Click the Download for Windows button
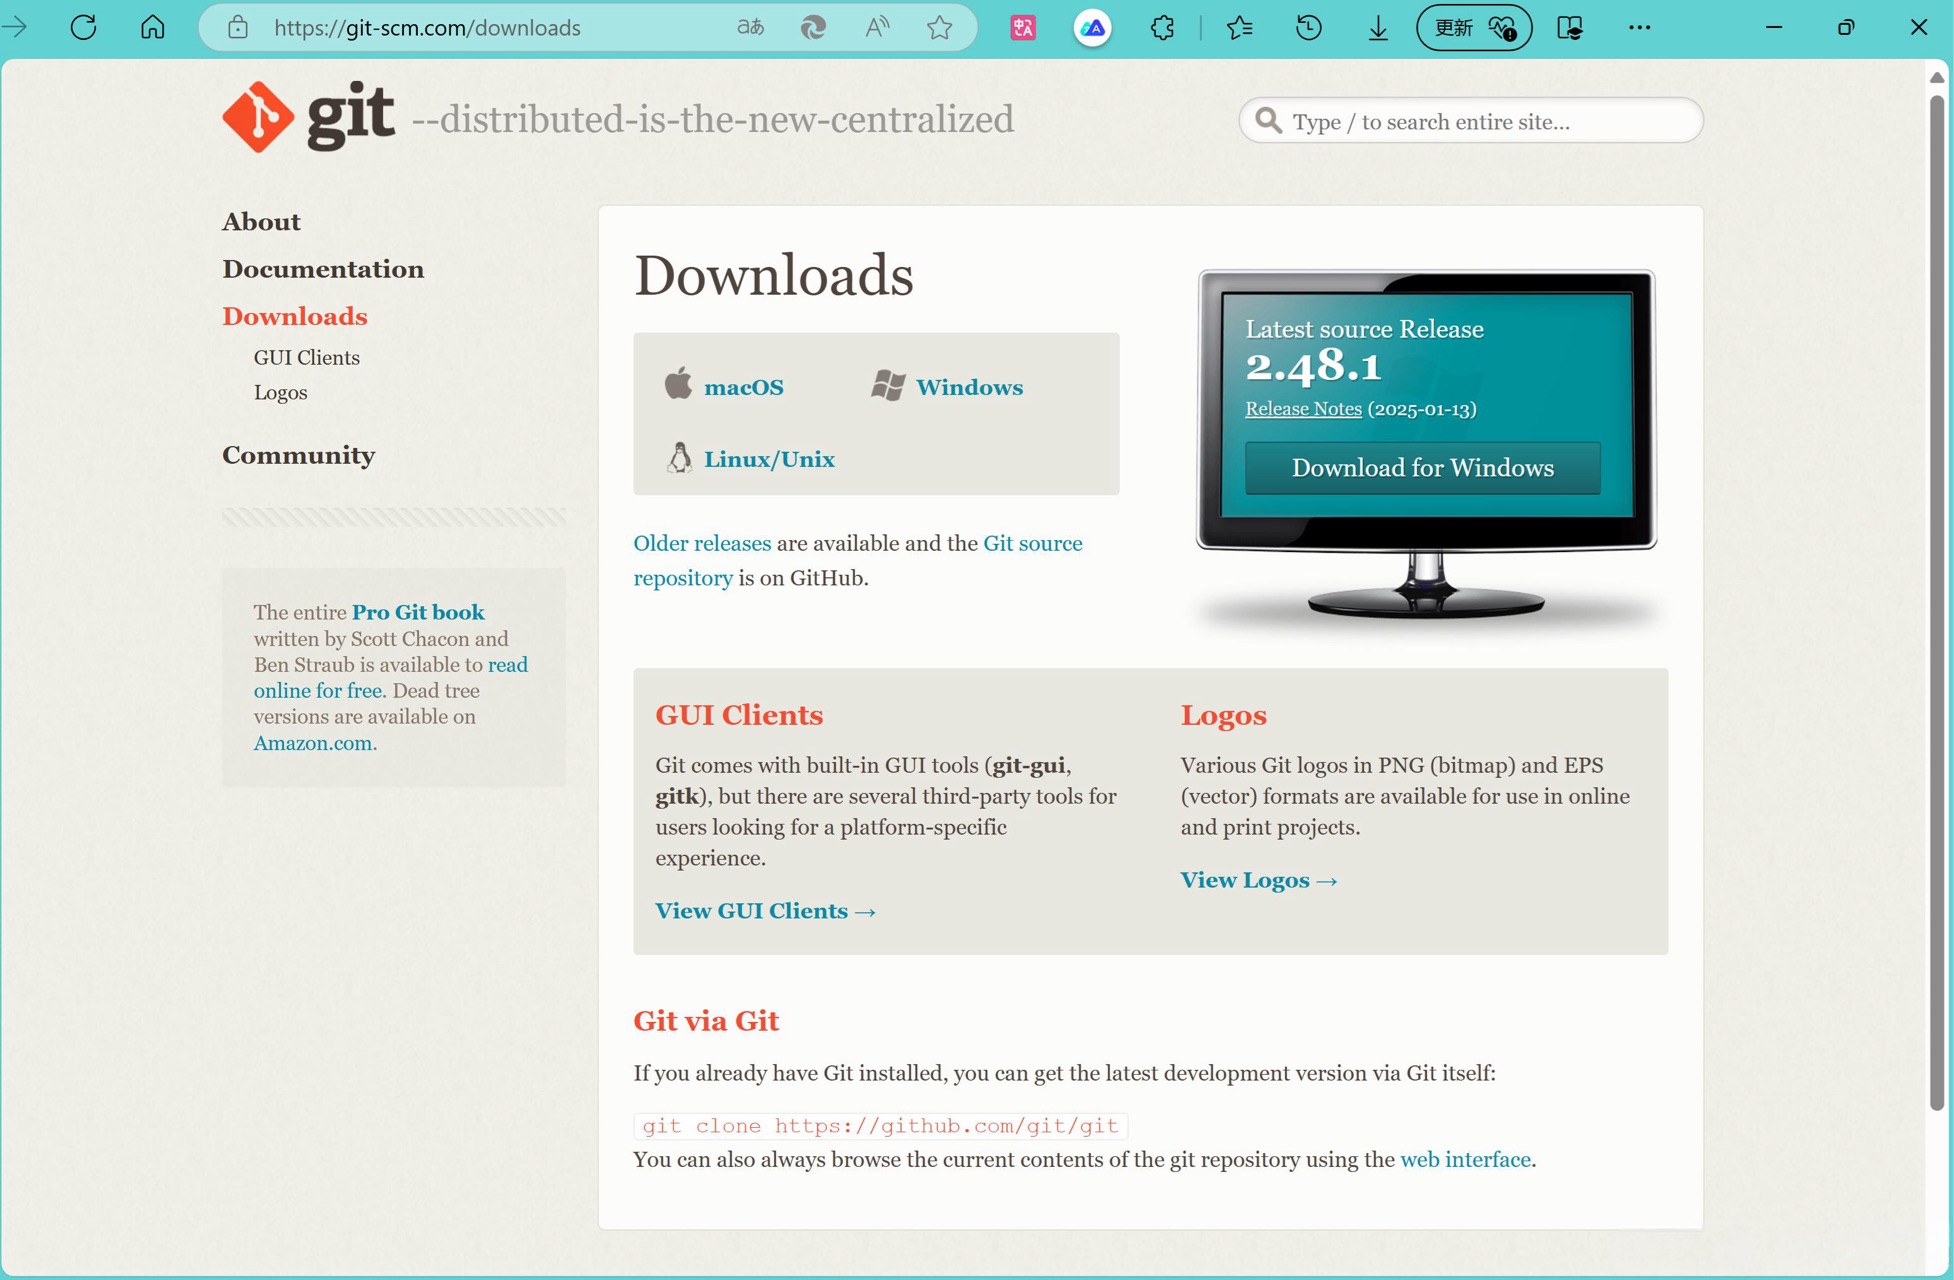The image size is (1954, 1280). click(1421, 468)
